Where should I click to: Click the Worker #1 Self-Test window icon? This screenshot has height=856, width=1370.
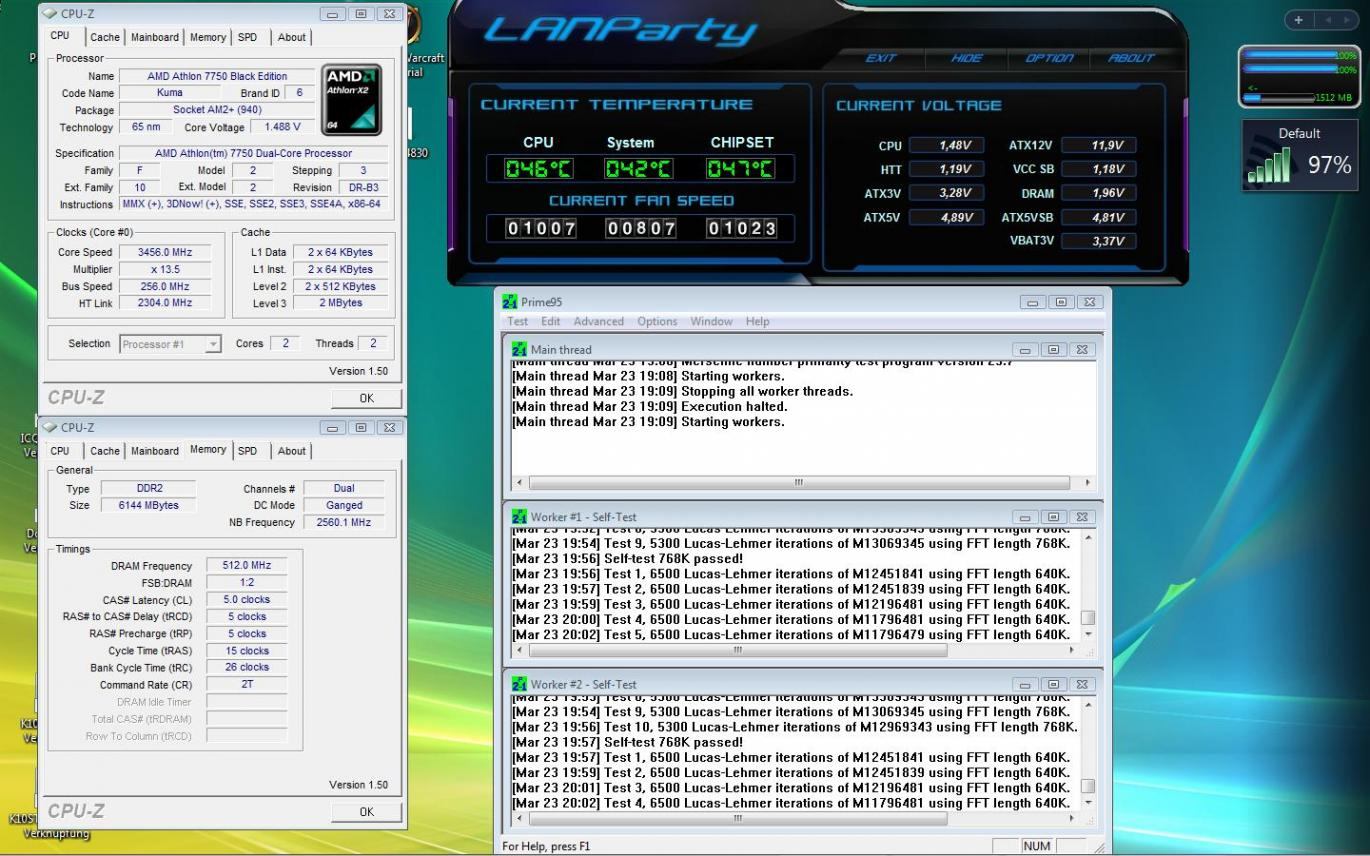pos(519,517)
